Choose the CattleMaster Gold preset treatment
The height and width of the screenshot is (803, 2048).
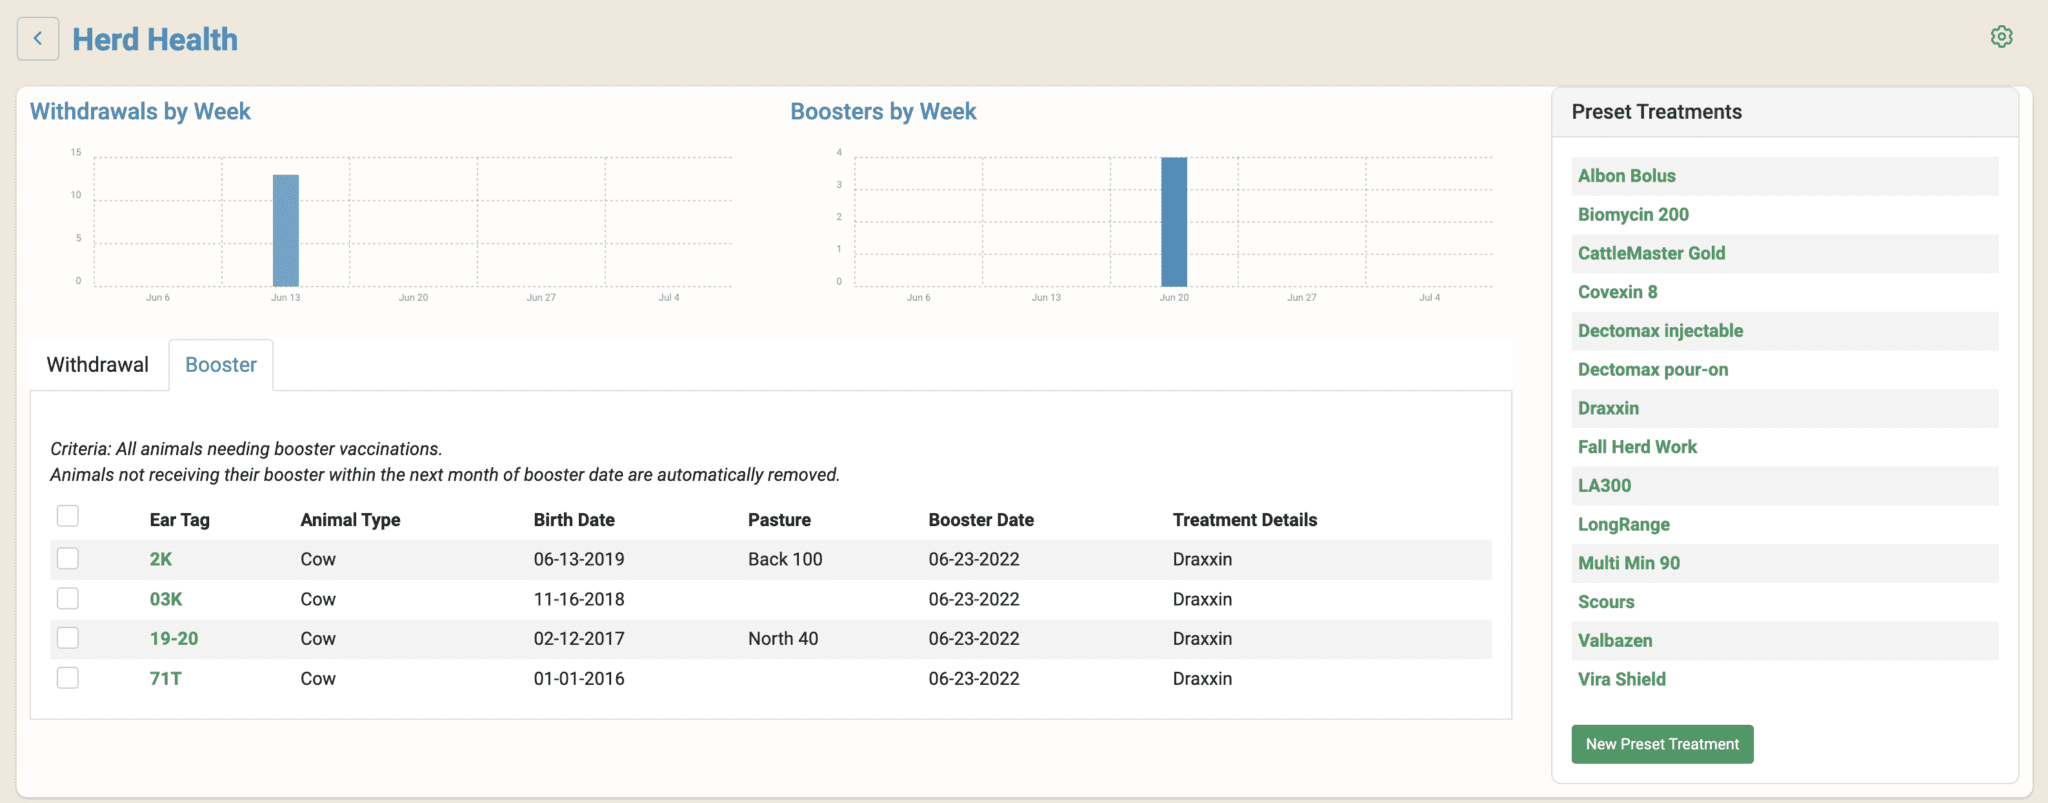pos(1651,253)
